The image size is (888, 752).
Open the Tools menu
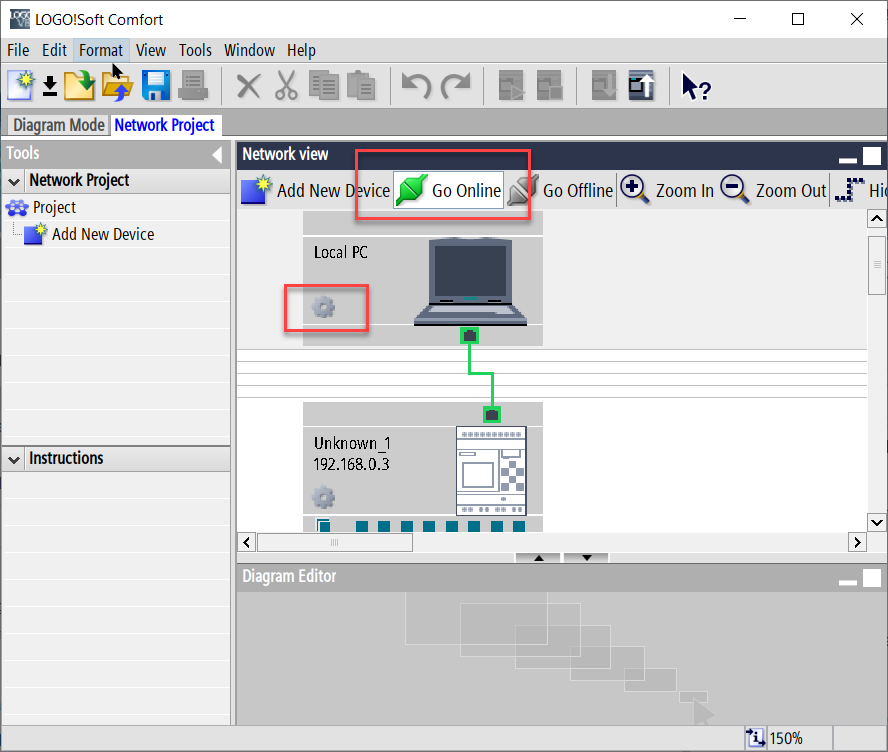[x=195, y=50]
